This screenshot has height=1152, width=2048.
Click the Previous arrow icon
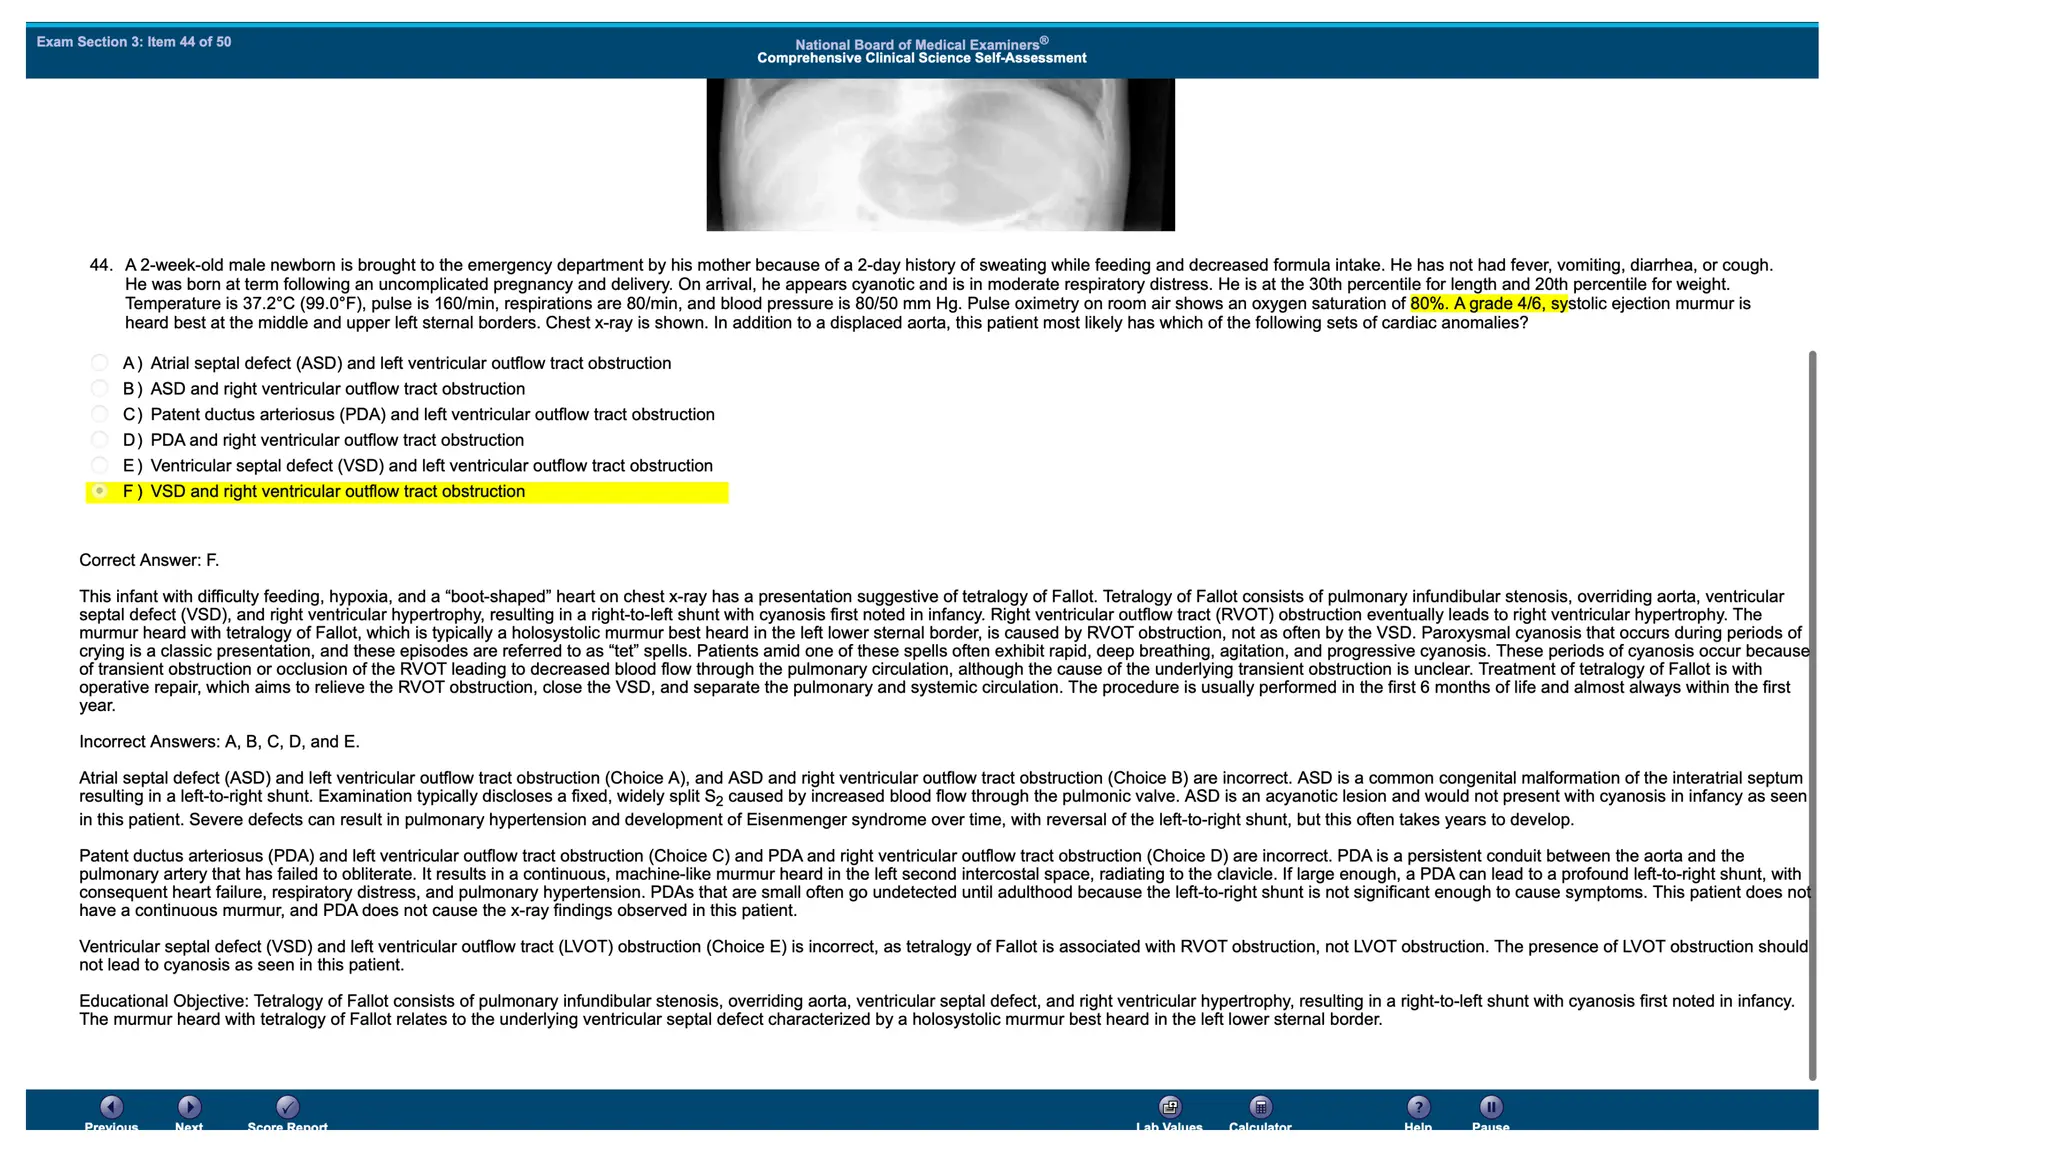point(111,1107)
